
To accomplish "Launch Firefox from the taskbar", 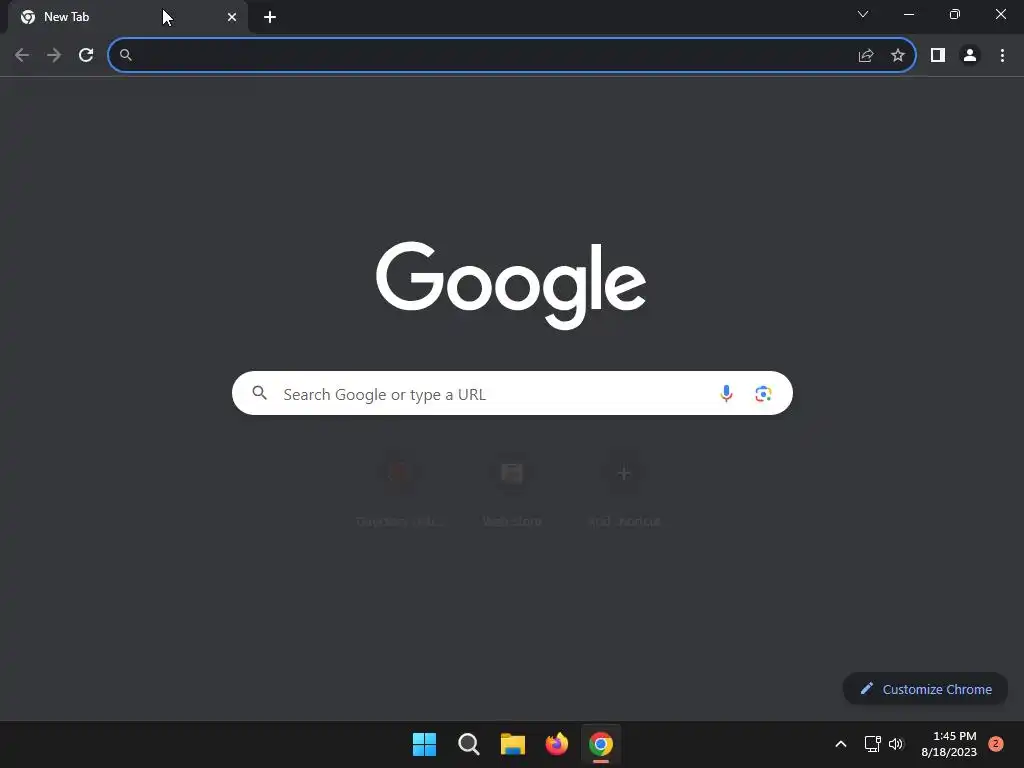I will coord(556,744).
